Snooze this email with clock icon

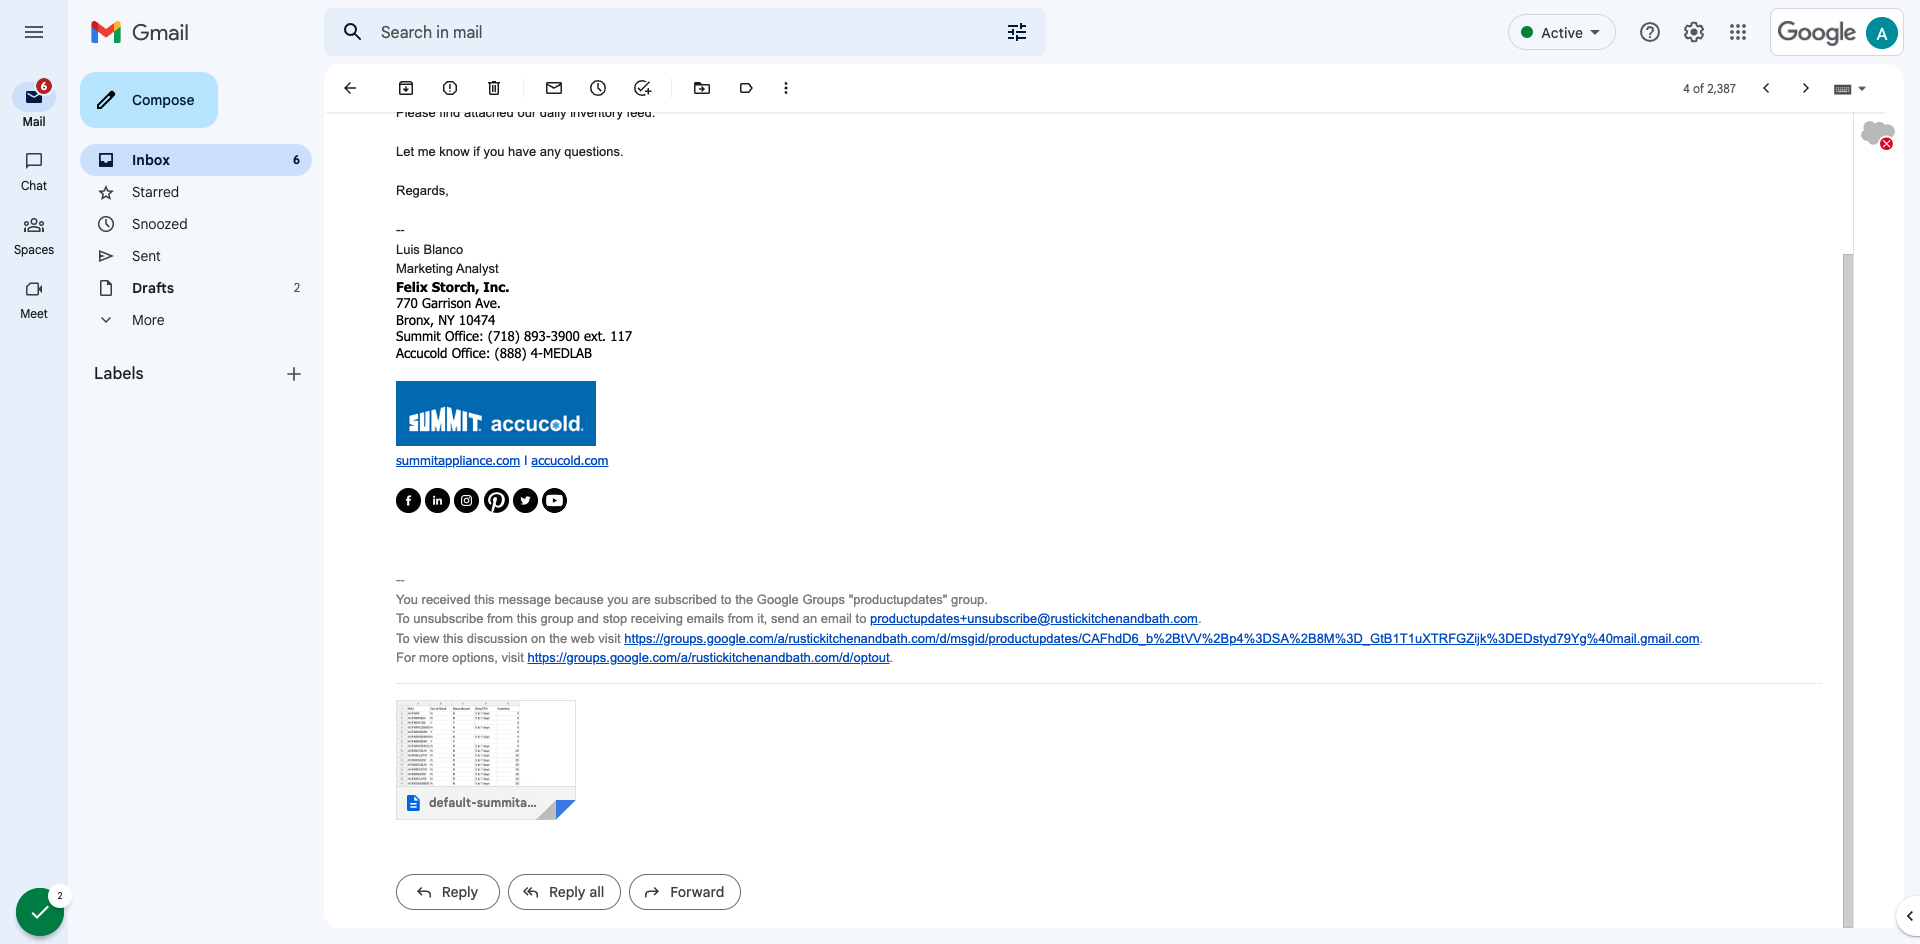(598, 88)
